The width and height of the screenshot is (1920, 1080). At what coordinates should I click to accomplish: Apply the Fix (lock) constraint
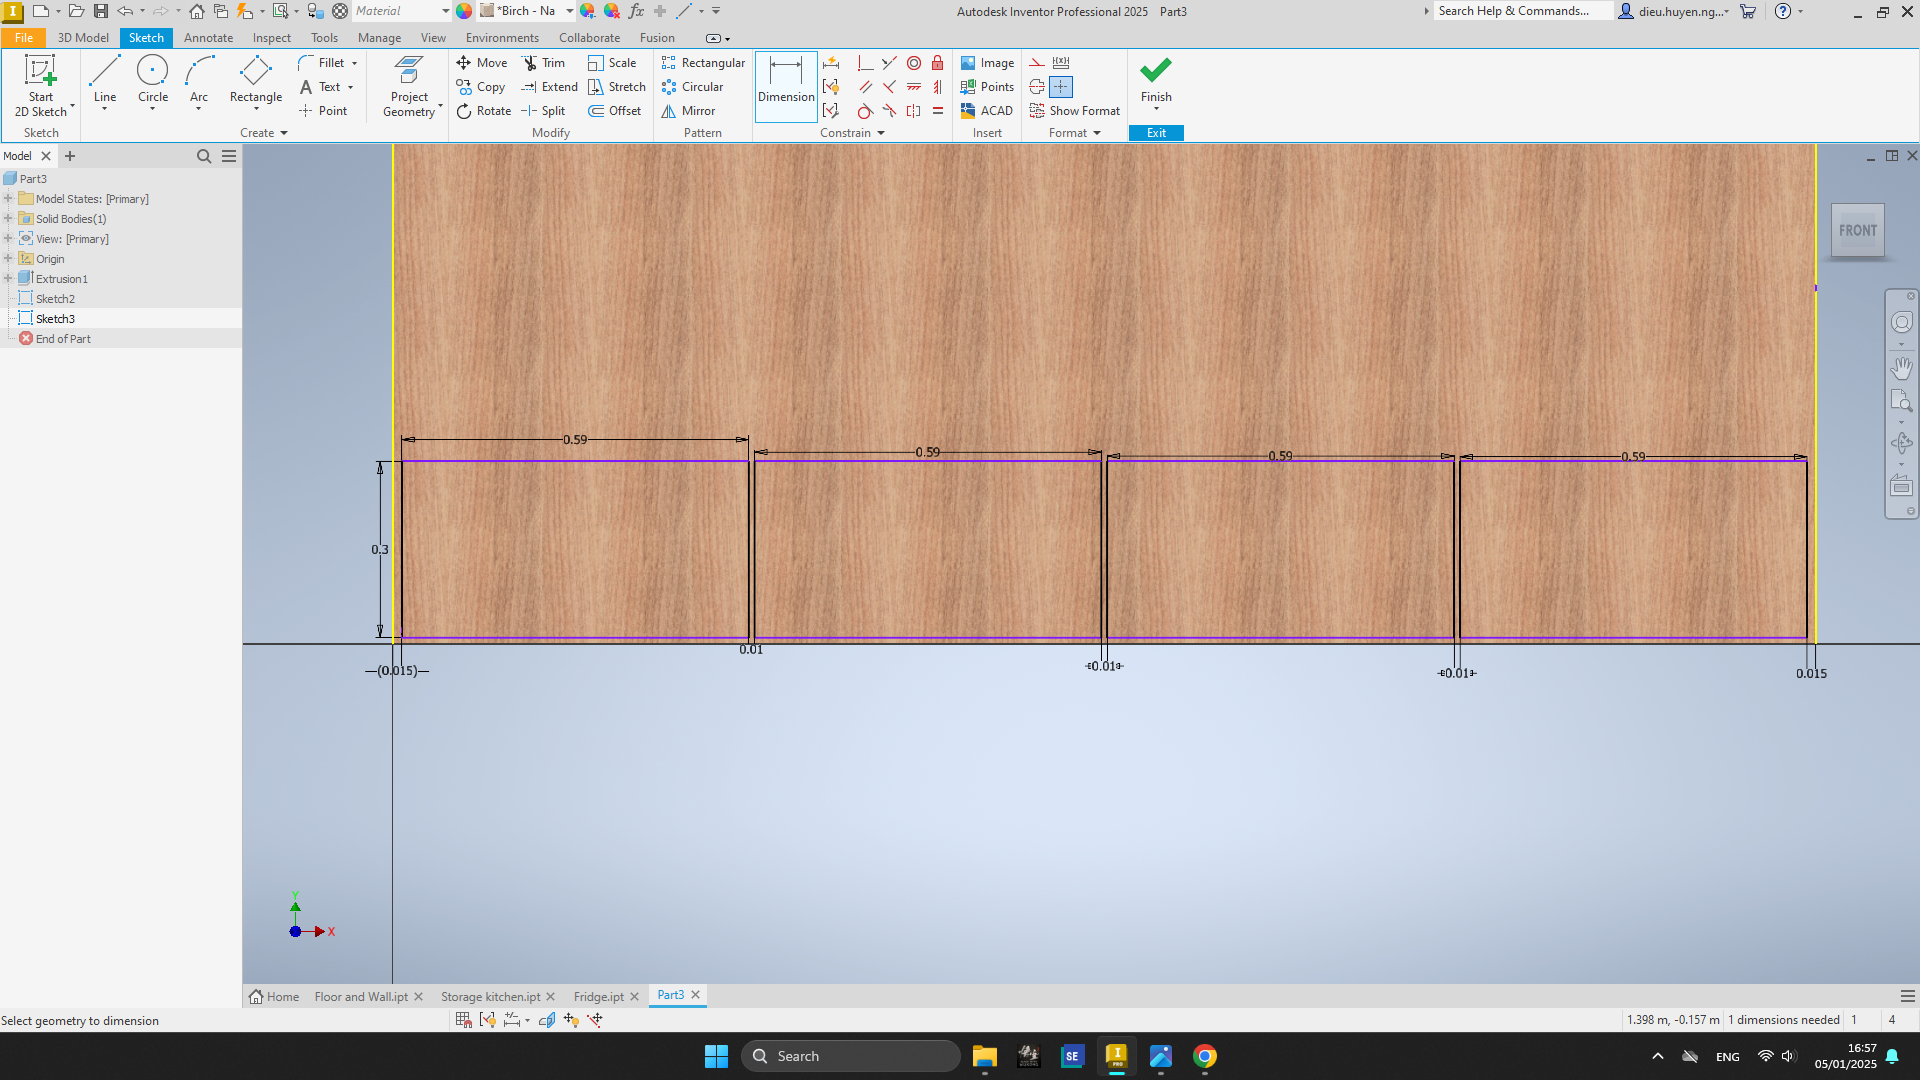(937, 63)
